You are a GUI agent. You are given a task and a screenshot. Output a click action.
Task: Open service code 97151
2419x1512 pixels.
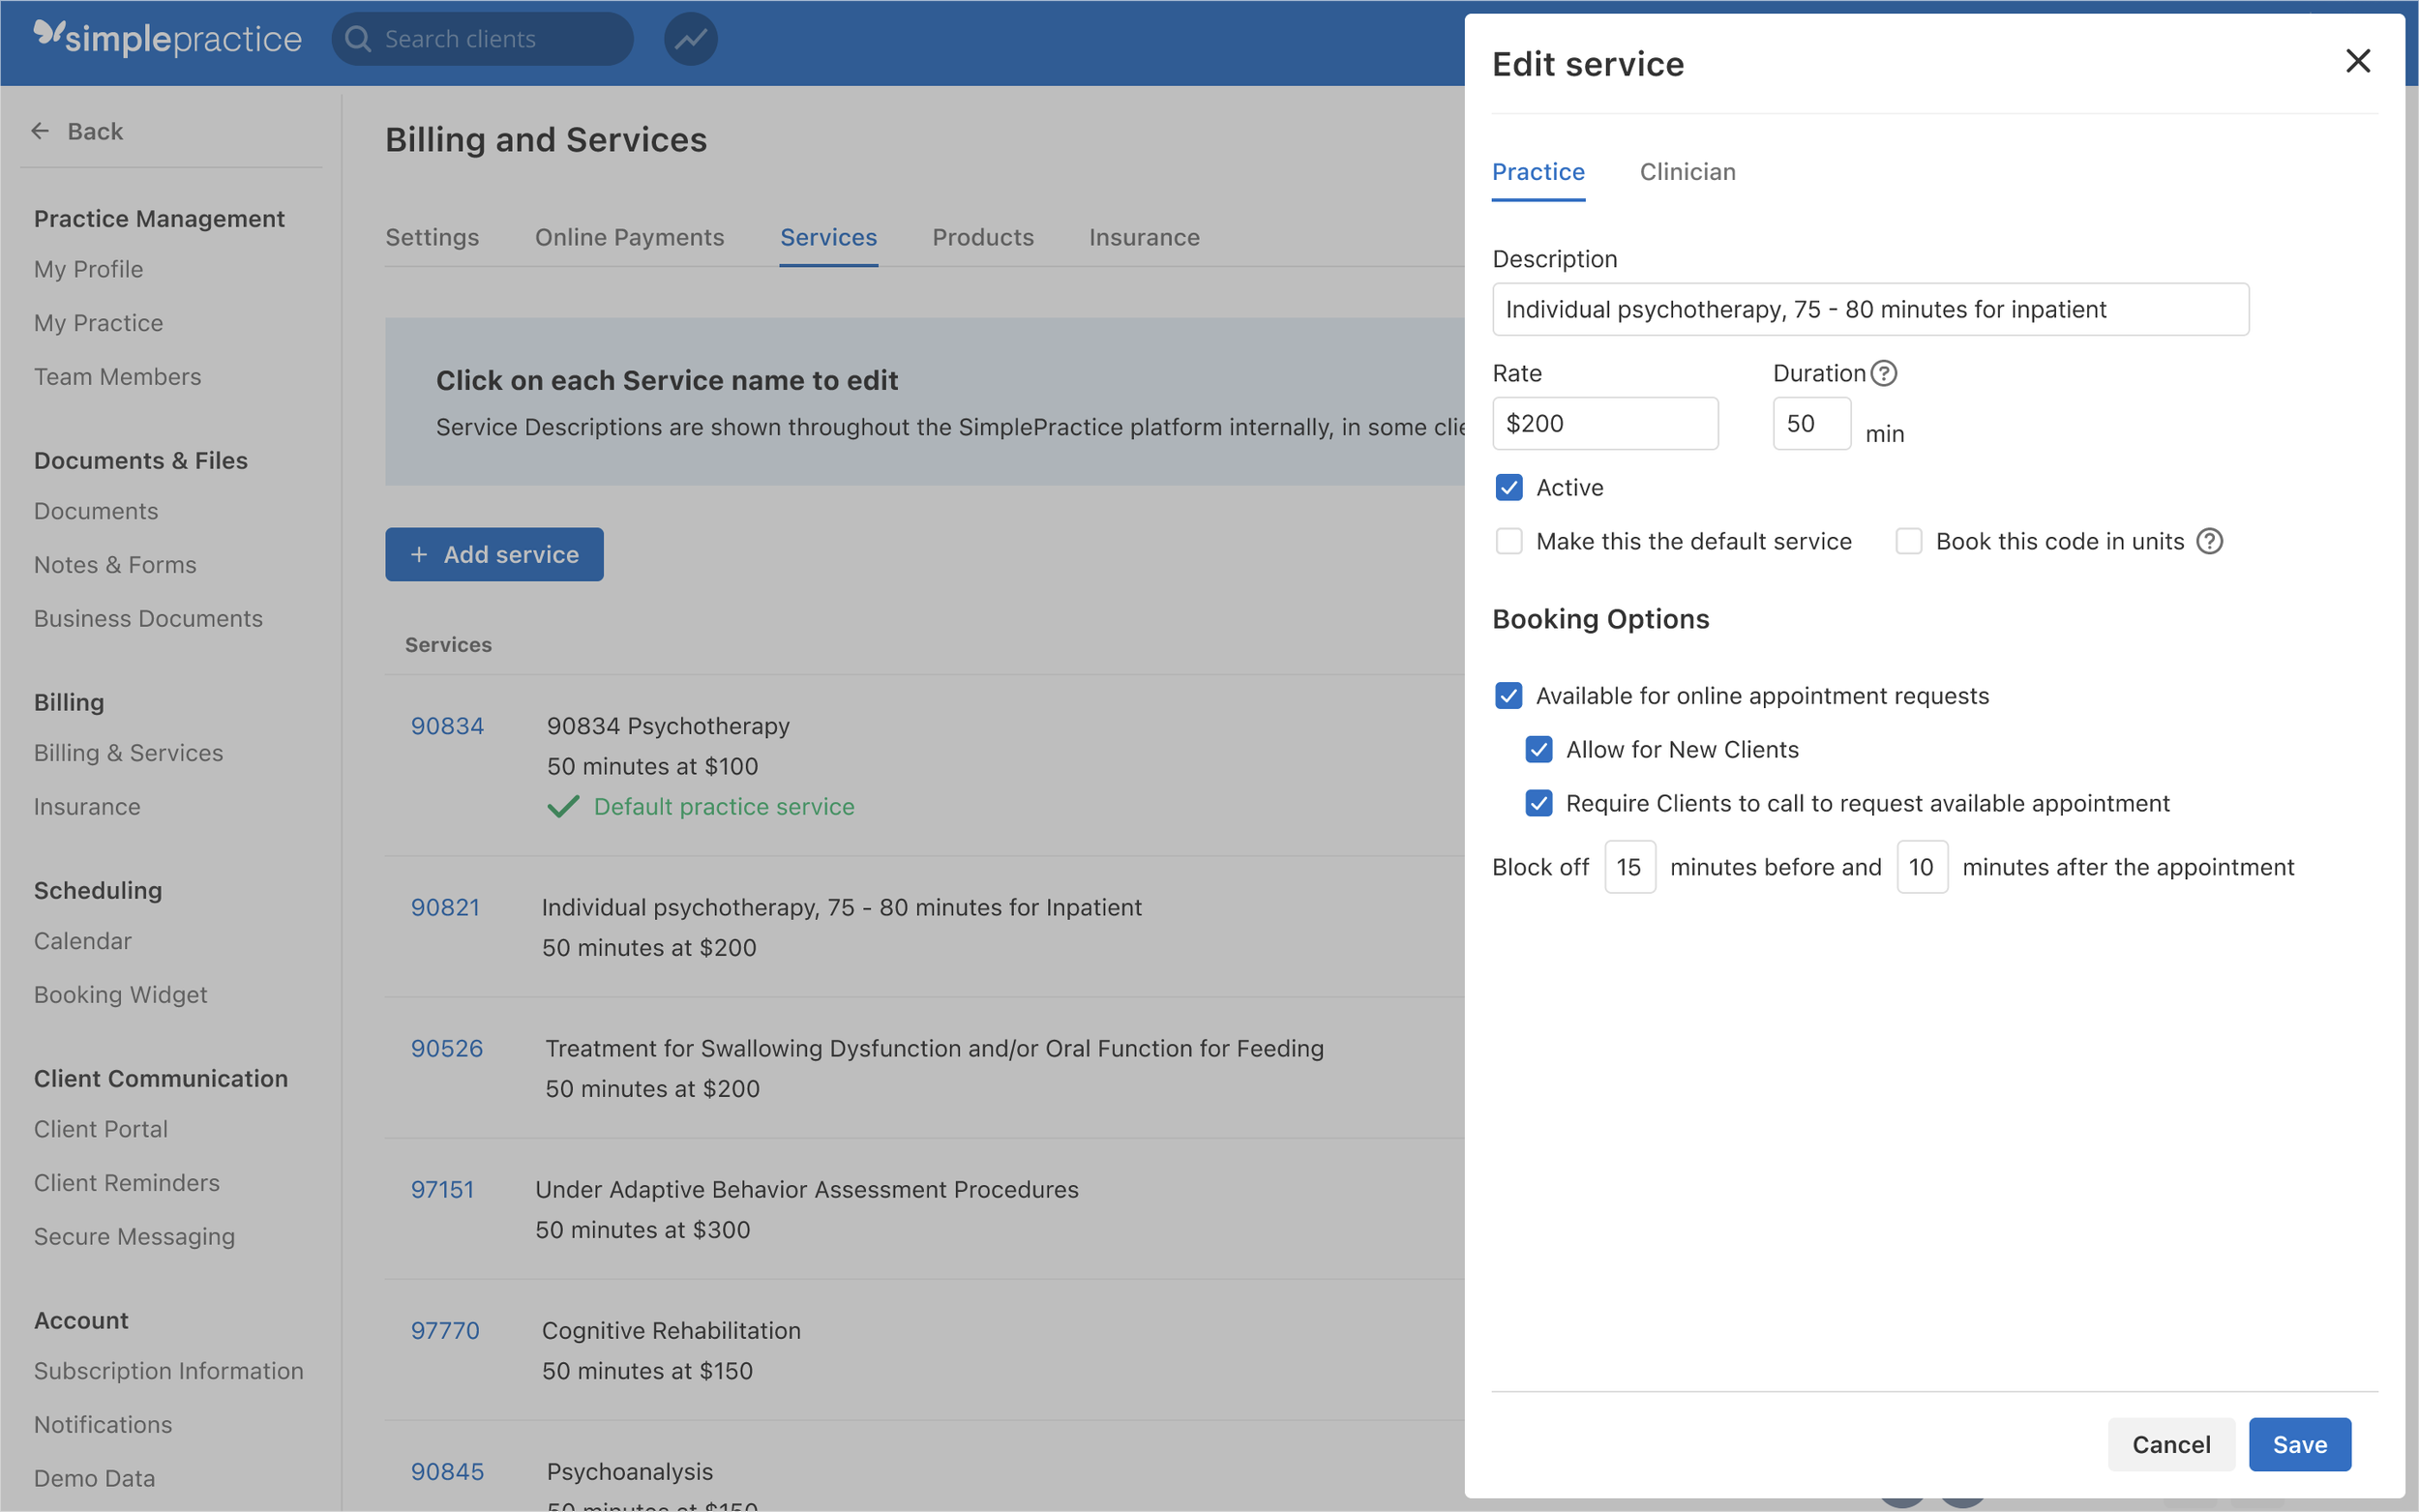(442, 1189)
